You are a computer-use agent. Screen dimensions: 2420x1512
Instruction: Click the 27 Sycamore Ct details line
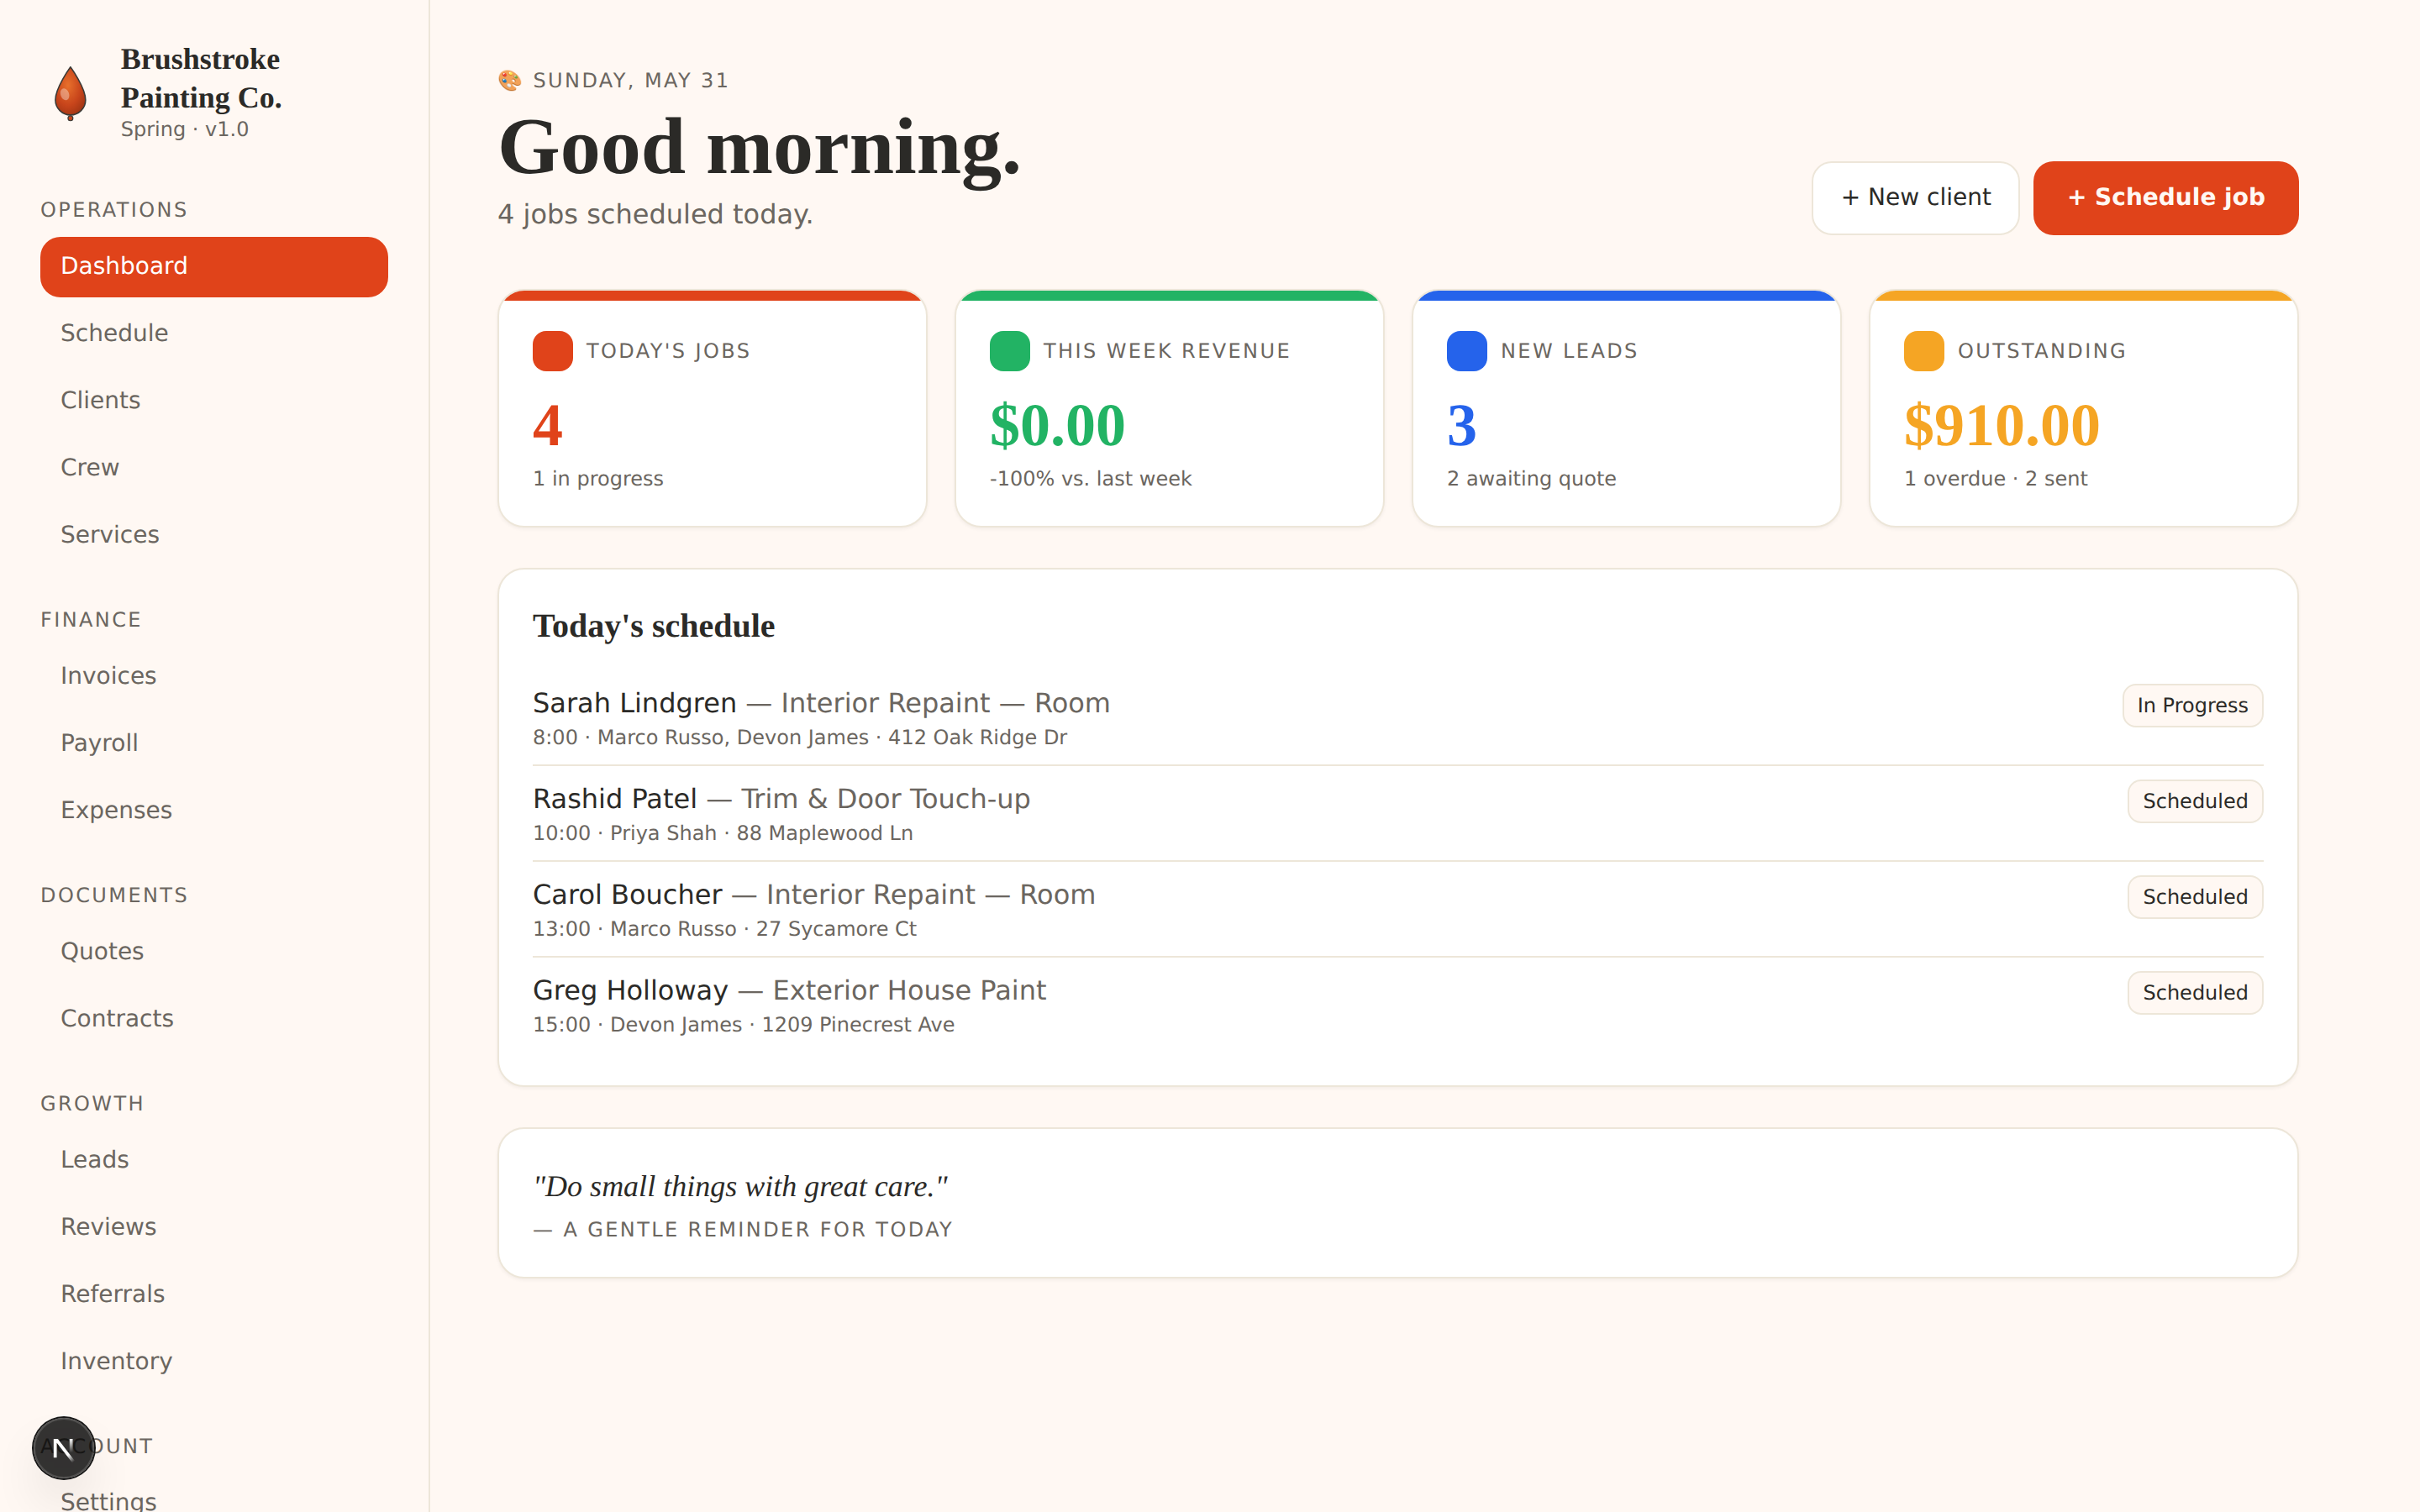(x=724, y=929)
